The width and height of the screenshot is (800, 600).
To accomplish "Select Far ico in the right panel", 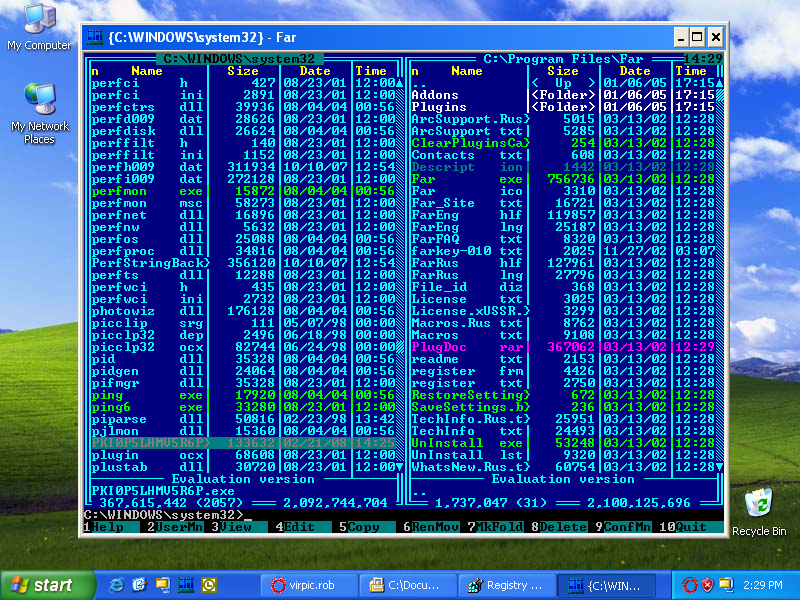I will click(563, 191).
